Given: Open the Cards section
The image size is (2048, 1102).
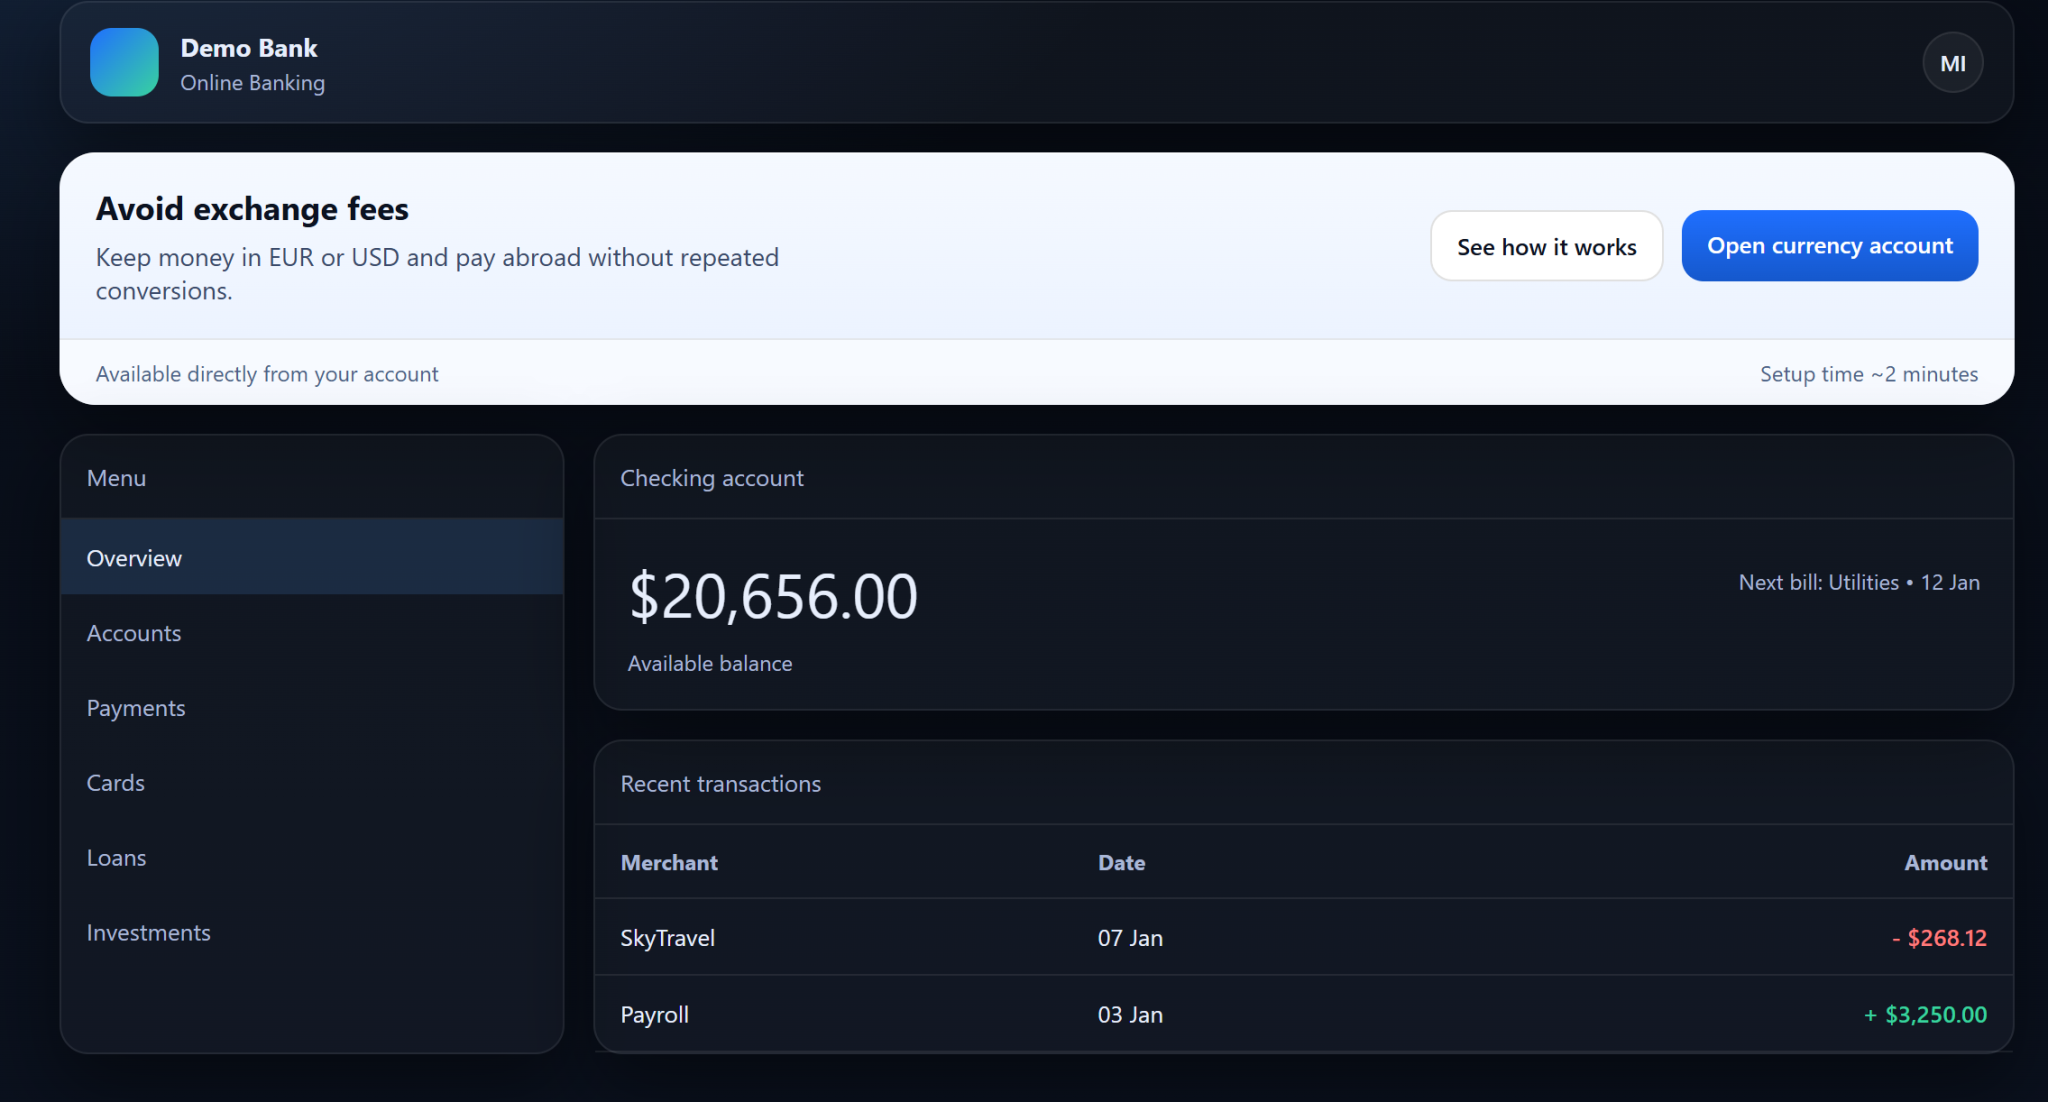Looking at the screenshot, I should [x=115, y=782].
